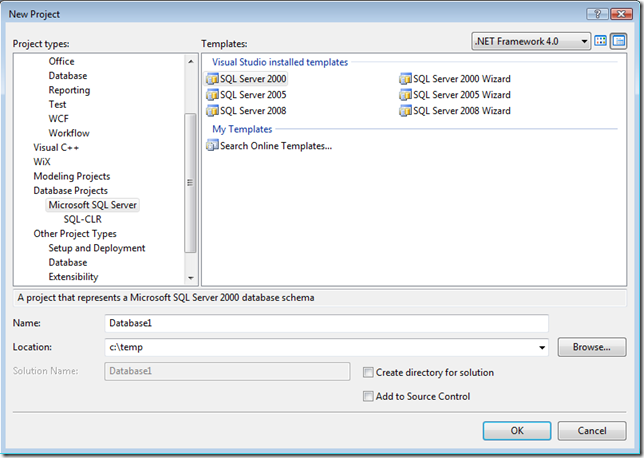Image resolution: width=644 pixels, height=458 pixels.
Task: Select Extensibility project type
Action: (x=74, y=277)
